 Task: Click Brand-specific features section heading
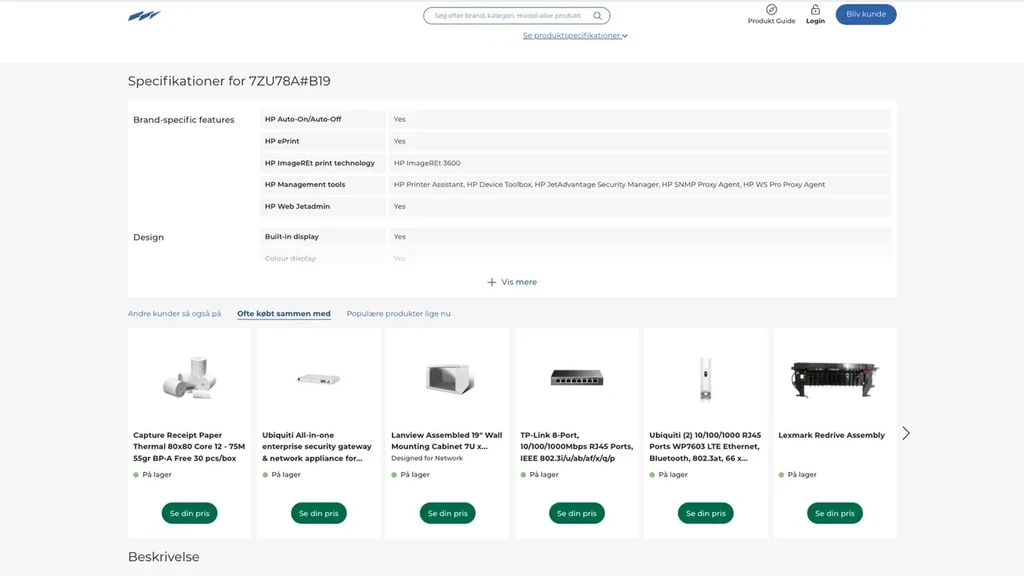(184, 120)
